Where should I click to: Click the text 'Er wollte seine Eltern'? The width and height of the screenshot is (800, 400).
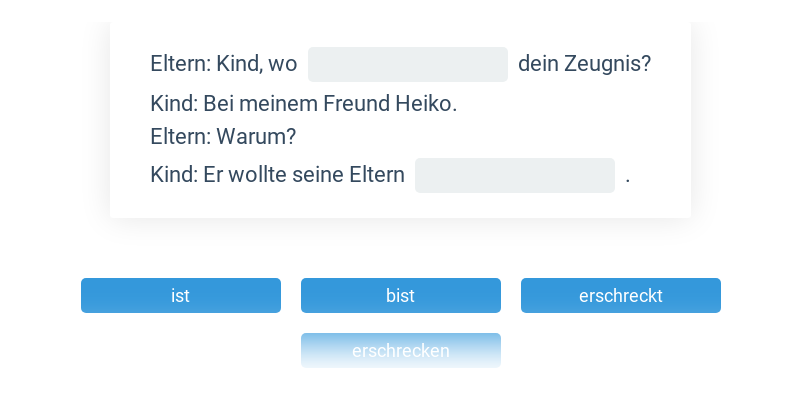[x=303, y=175]
